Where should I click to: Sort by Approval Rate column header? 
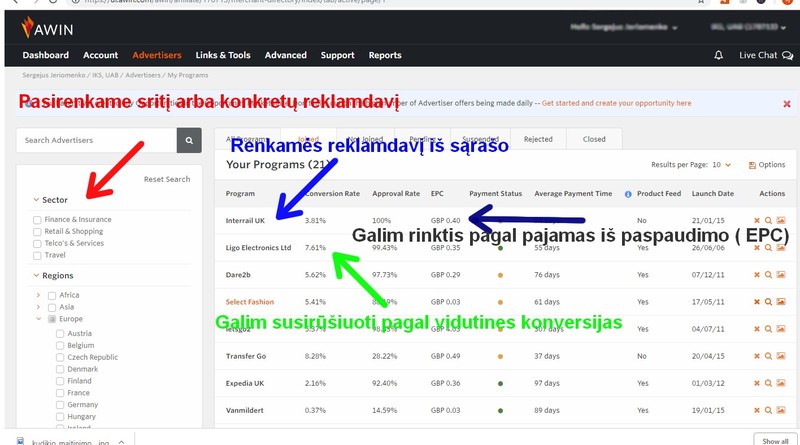click(396, 193)
